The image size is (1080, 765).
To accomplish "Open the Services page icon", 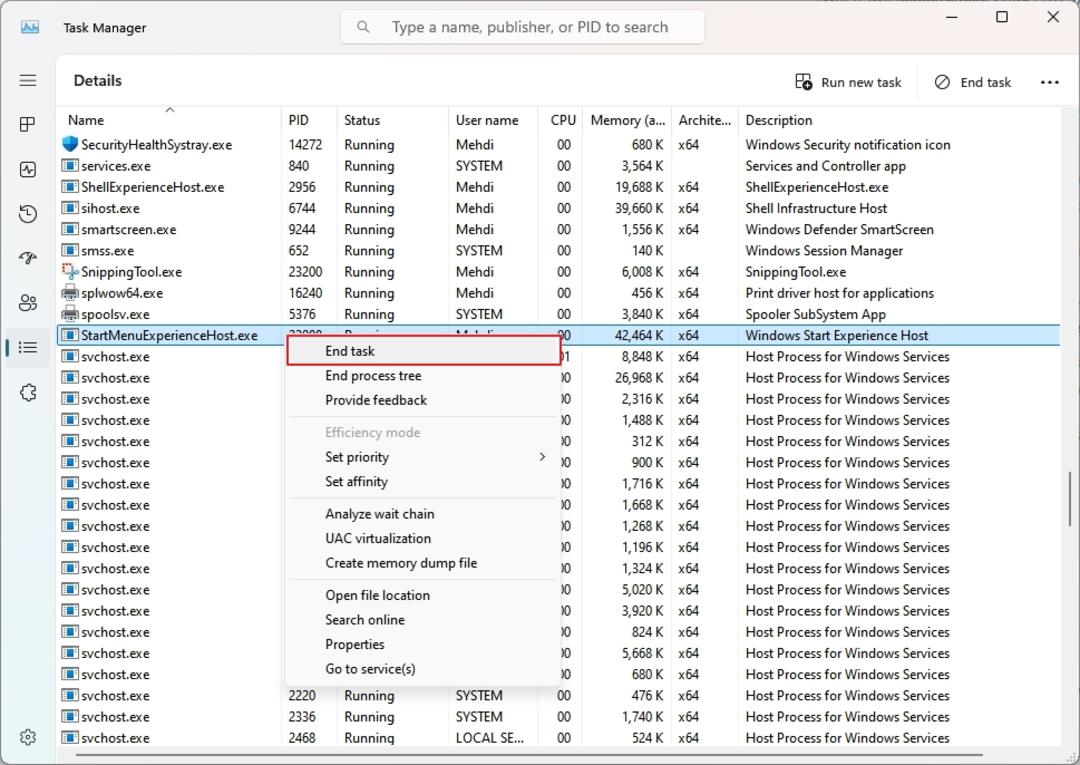I will click(28, 392).
